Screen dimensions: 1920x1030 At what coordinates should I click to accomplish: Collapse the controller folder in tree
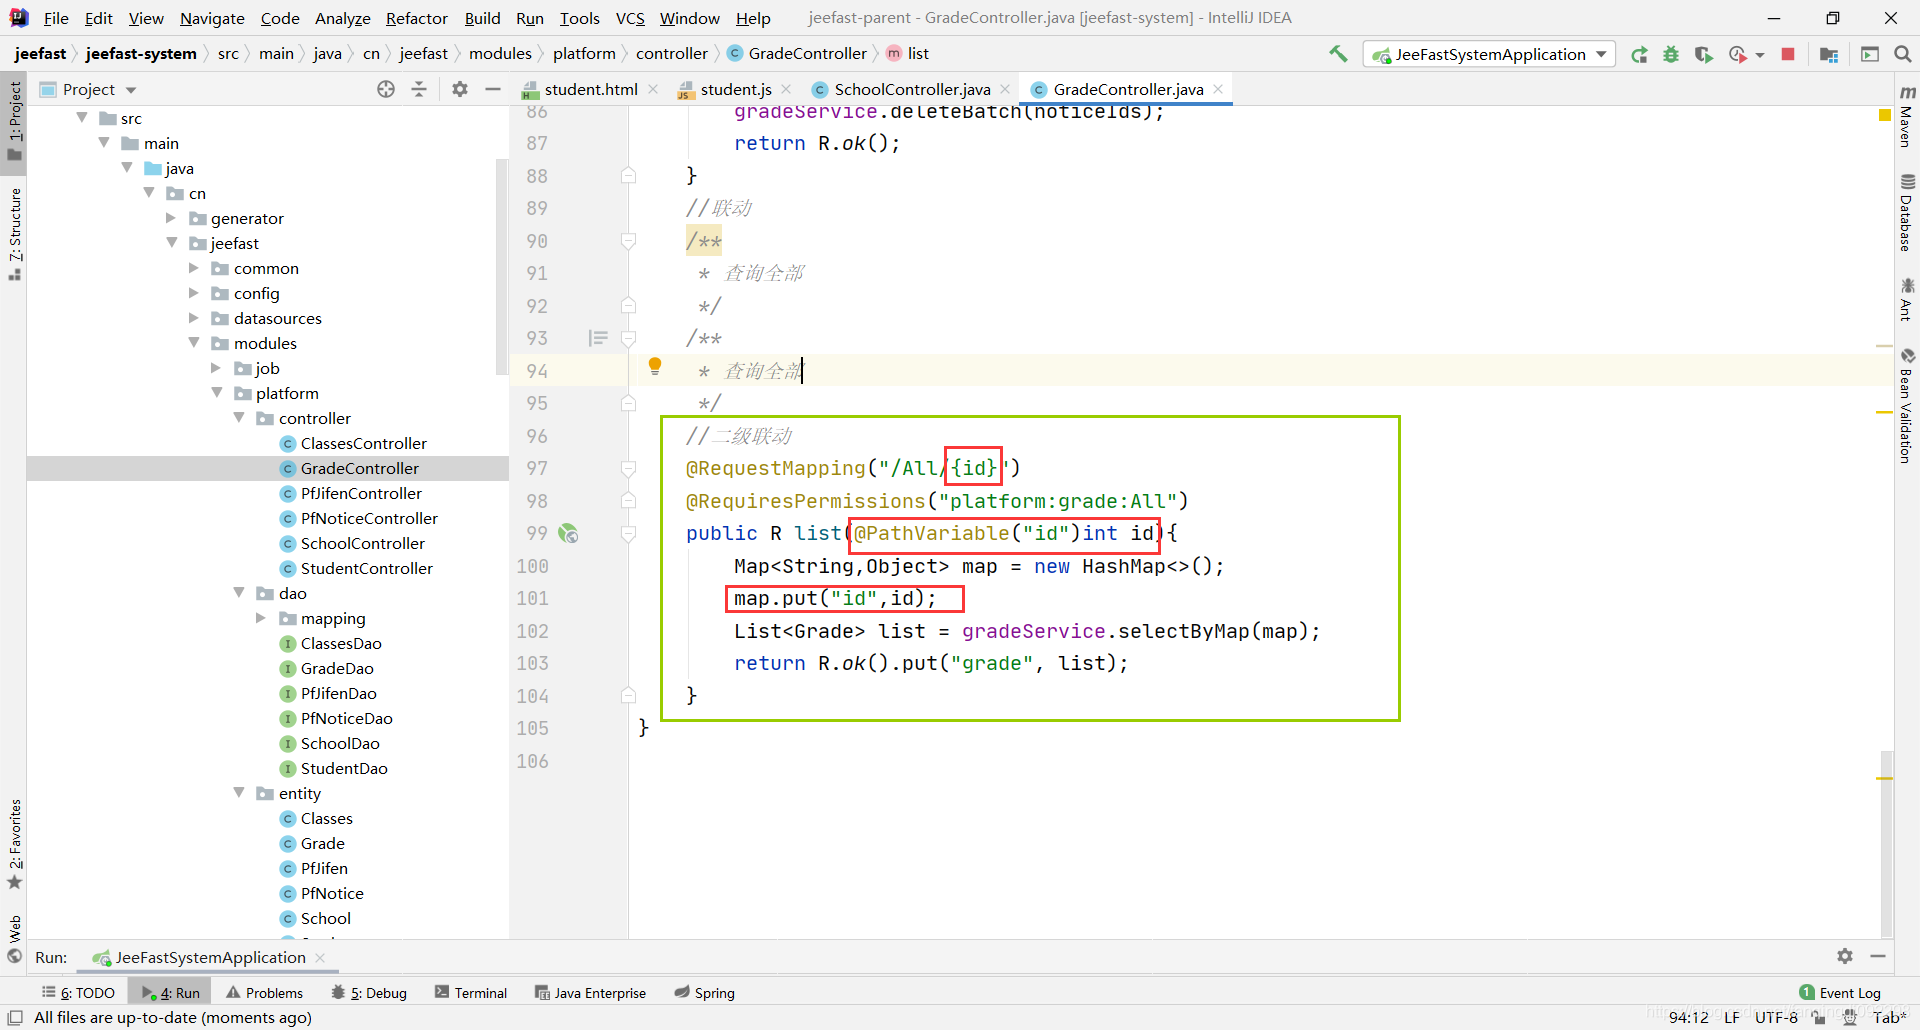coord(240,418)
